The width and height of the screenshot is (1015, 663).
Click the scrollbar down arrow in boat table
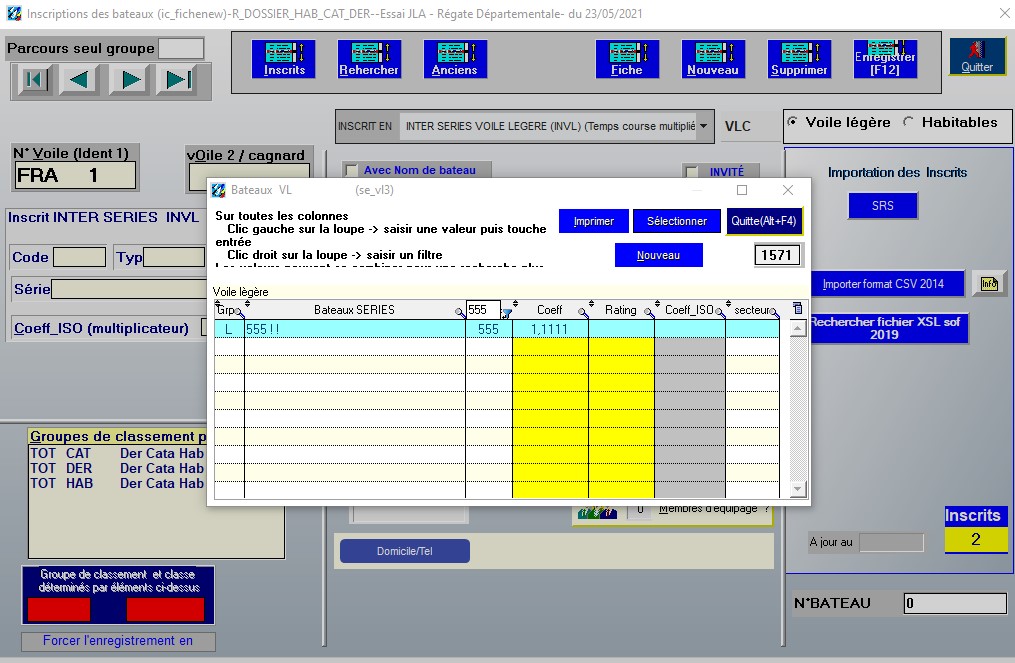coord(798,489)
